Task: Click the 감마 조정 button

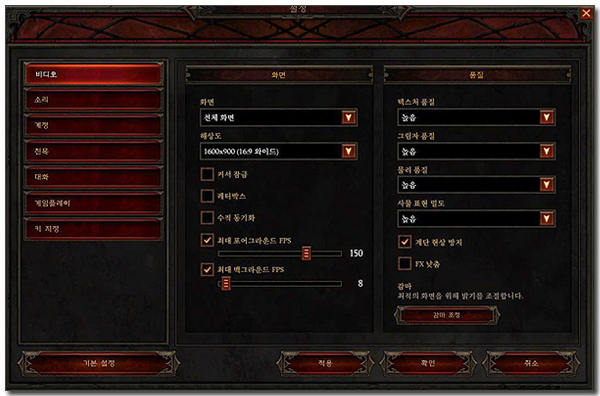Action: click(447, 315)
